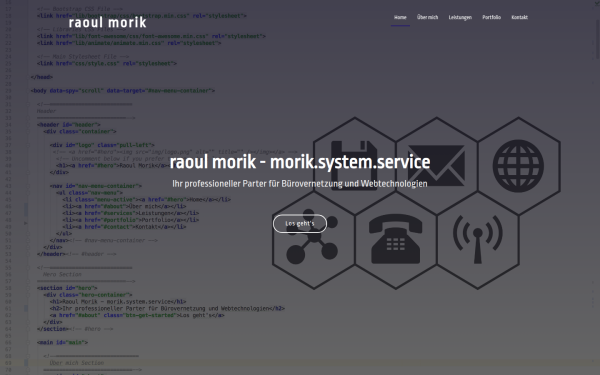Click the headline "raoul morik - morik.system.service"
This screenshot has width=600, height=375.
click(x=300, y=162)
